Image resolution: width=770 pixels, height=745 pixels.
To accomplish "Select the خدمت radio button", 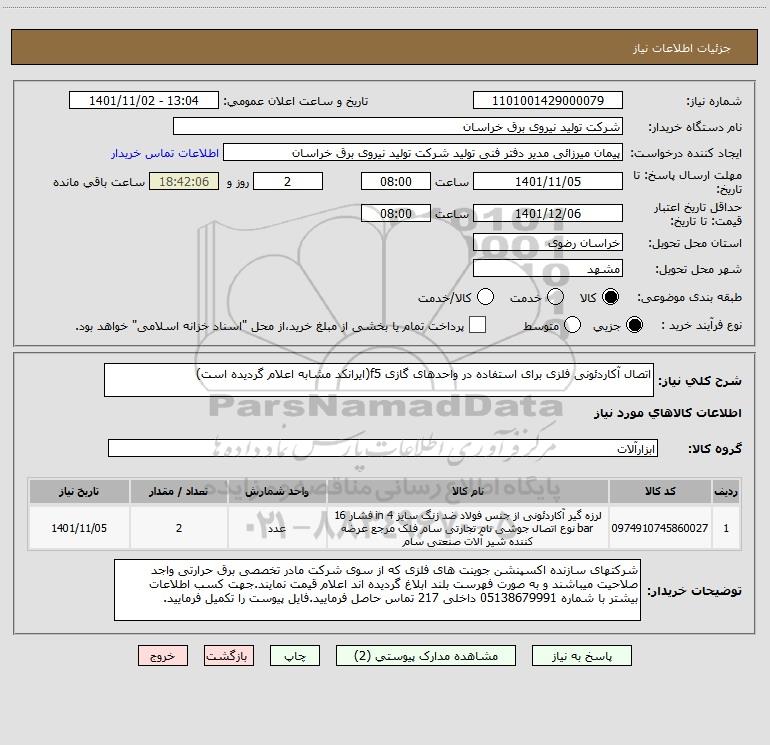I will pos(555,297).
